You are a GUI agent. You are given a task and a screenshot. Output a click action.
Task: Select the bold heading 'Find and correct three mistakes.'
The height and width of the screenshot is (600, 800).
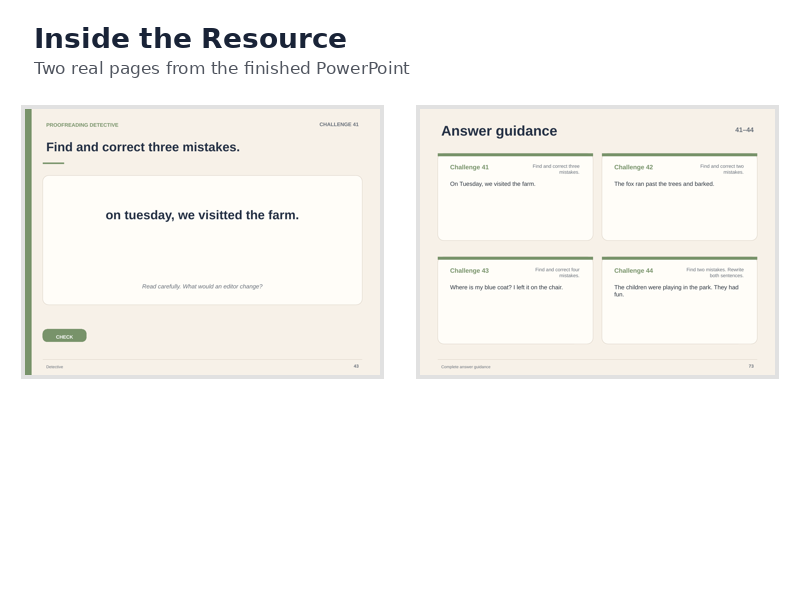143,147
